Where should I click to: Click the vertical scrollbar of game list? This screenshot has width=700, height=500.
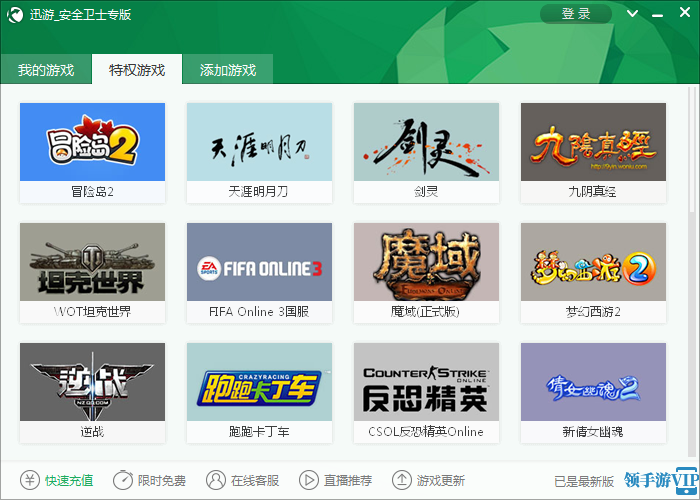coord(693,272)
